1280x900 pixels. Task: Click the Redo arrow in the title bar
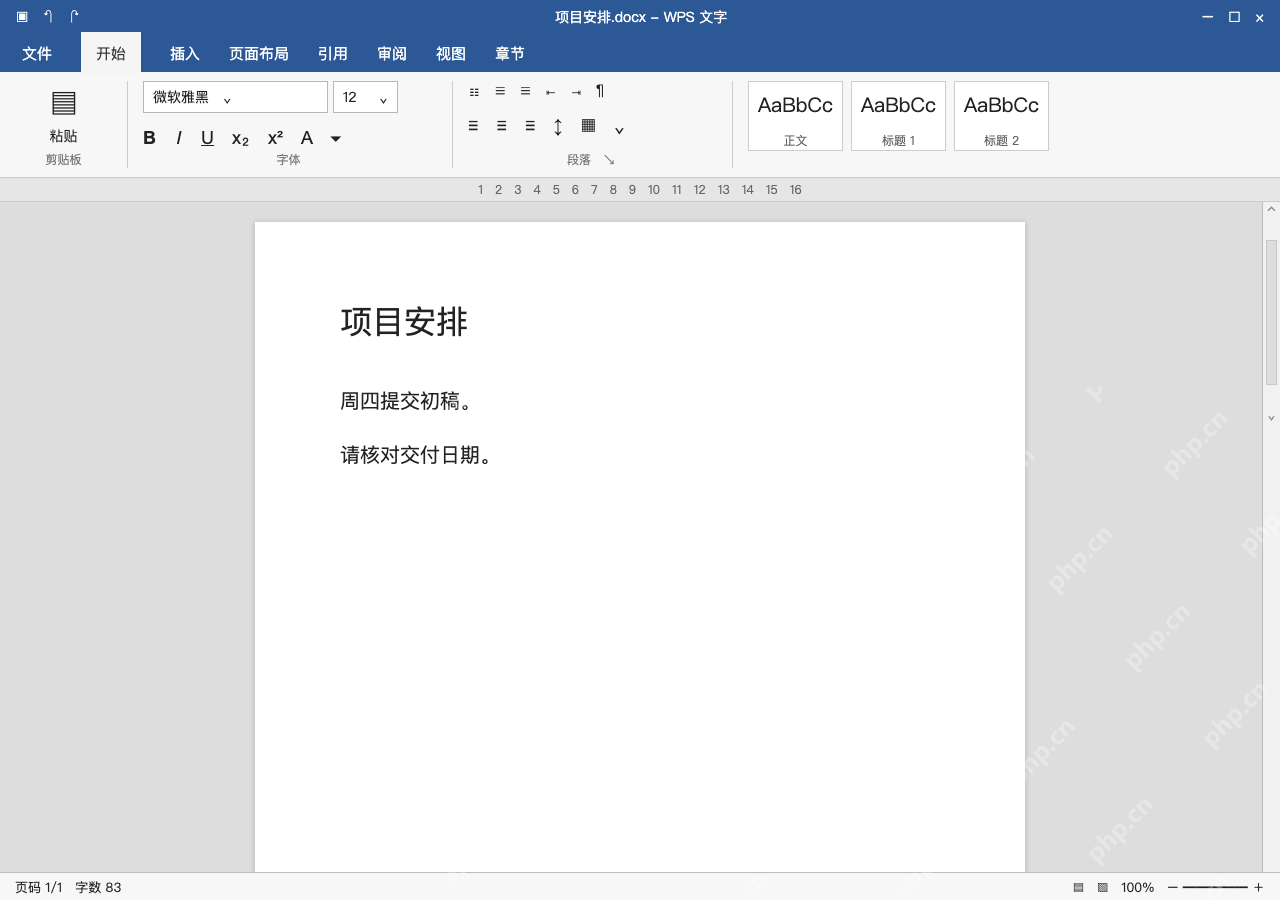[74, 17]
